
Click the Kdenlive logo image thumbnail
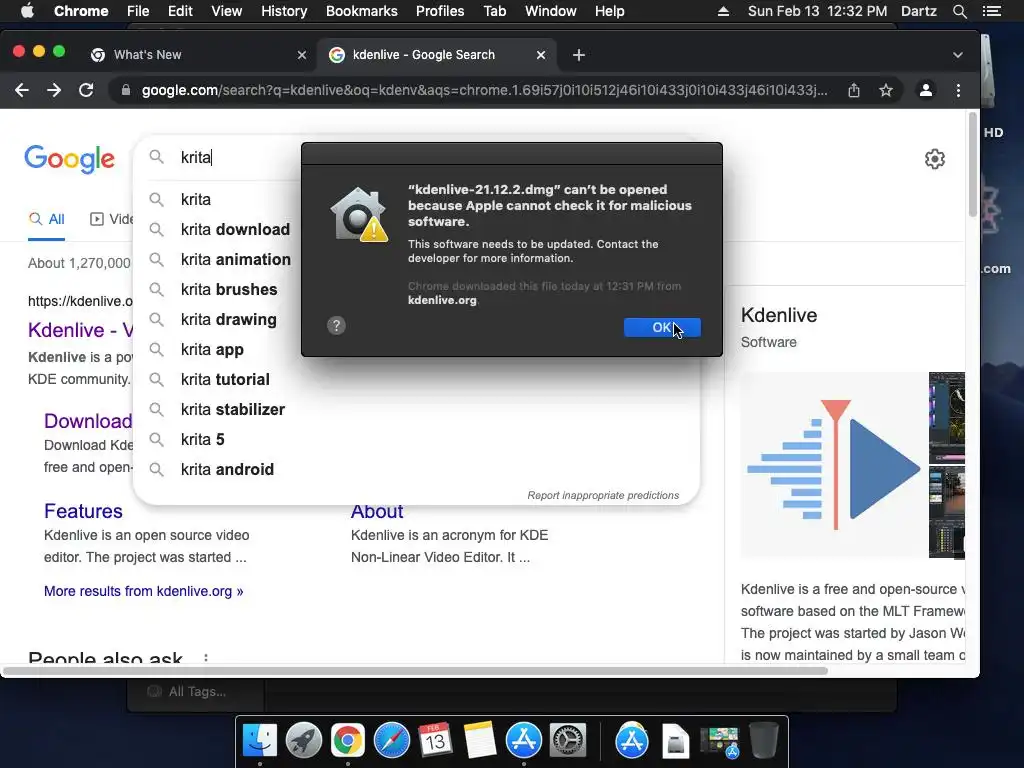pyautogui.click(x=834, y=465)
